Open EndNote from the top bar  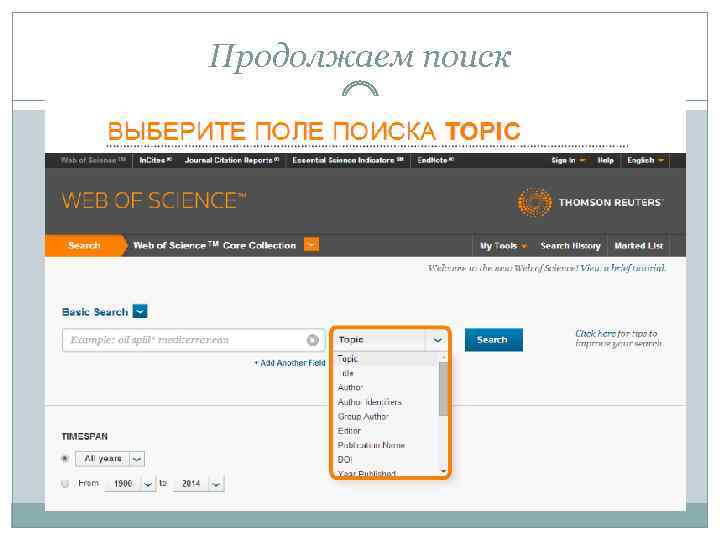pyautogui.click(x=435, y=160)
